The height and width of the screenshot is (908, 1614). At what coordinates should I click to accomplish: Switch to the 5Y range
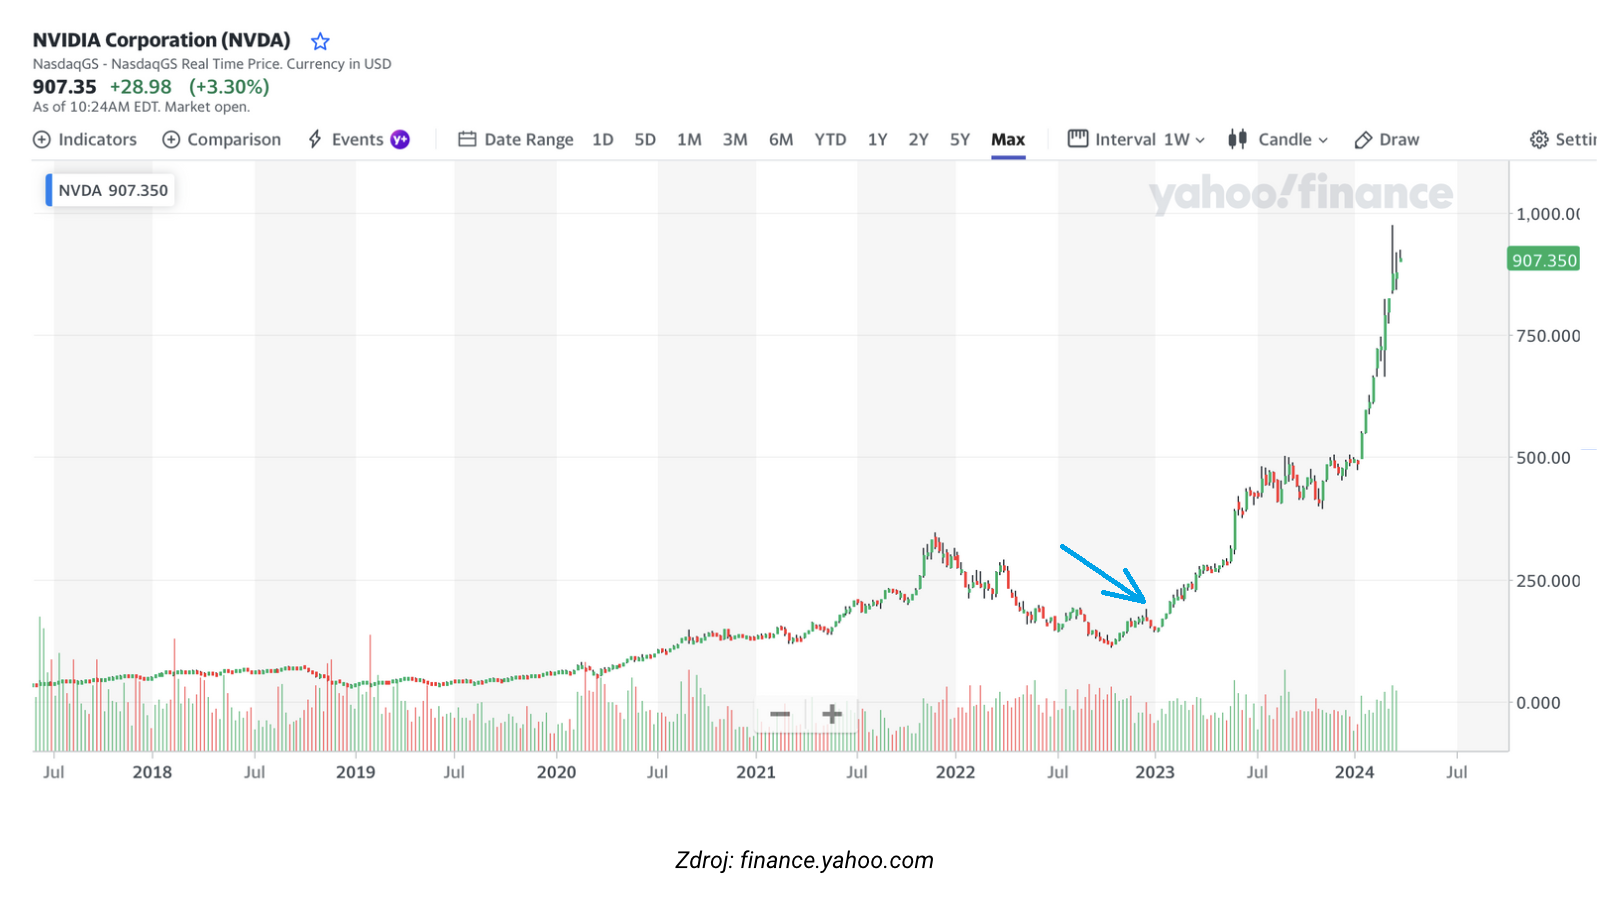coord(960,140)
